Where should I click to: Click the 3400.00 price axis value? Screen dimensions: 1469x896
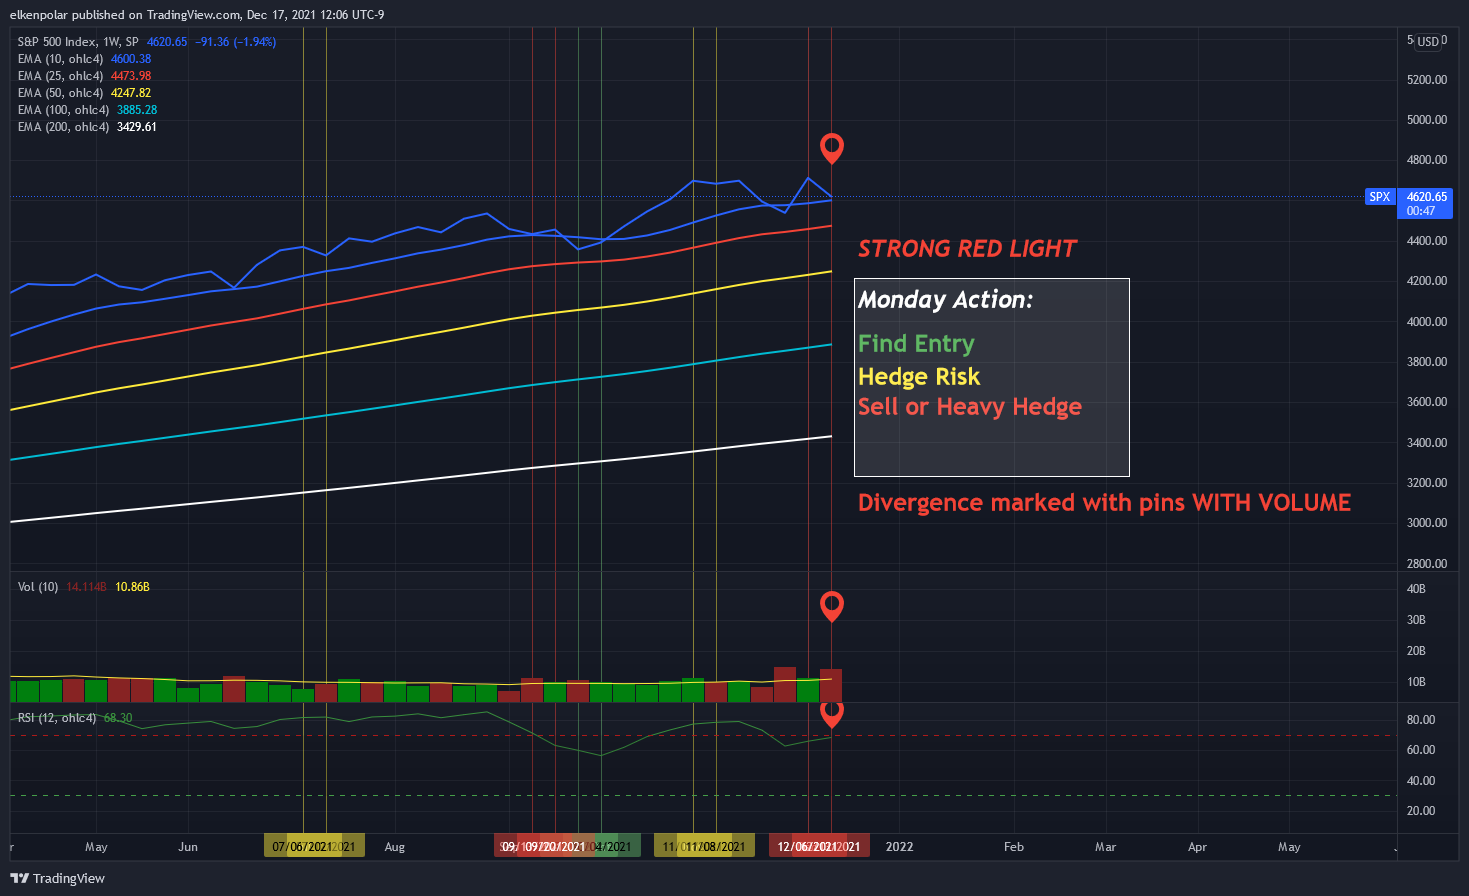pos(1427,443)
